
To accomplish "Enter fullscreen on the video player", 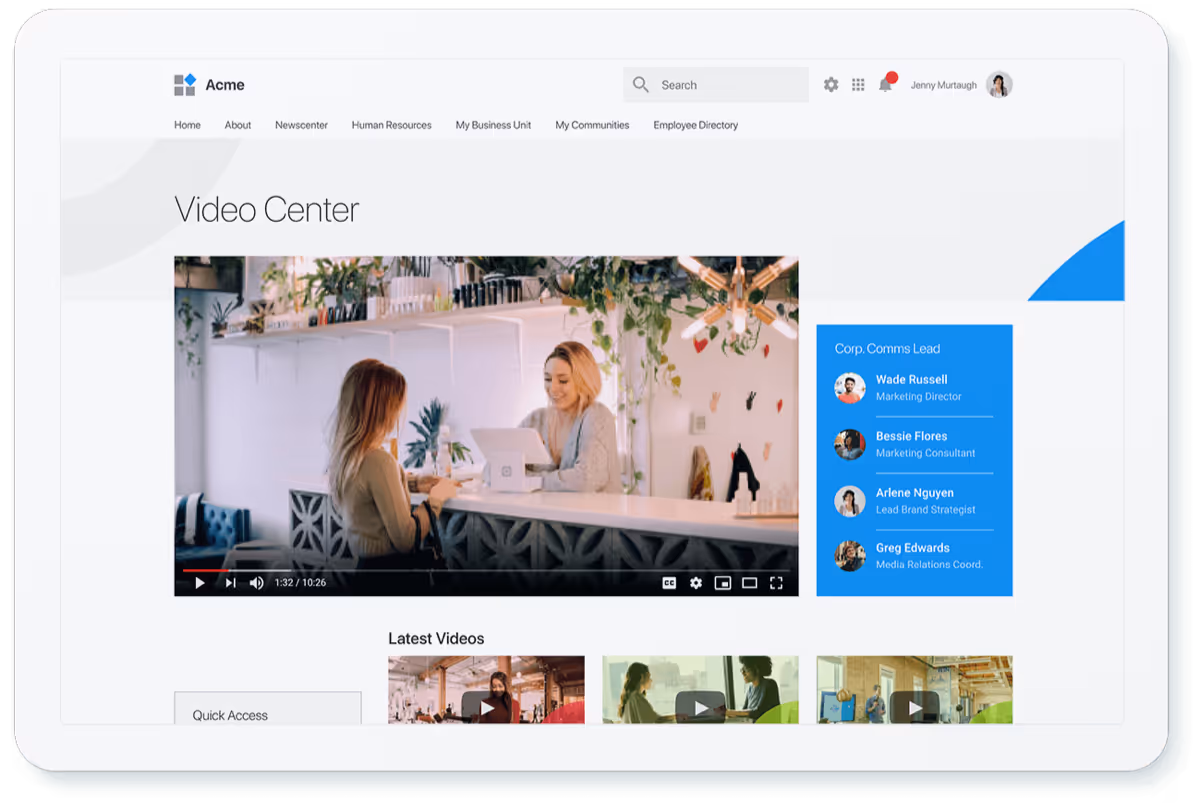I will [x=777, y=582].
